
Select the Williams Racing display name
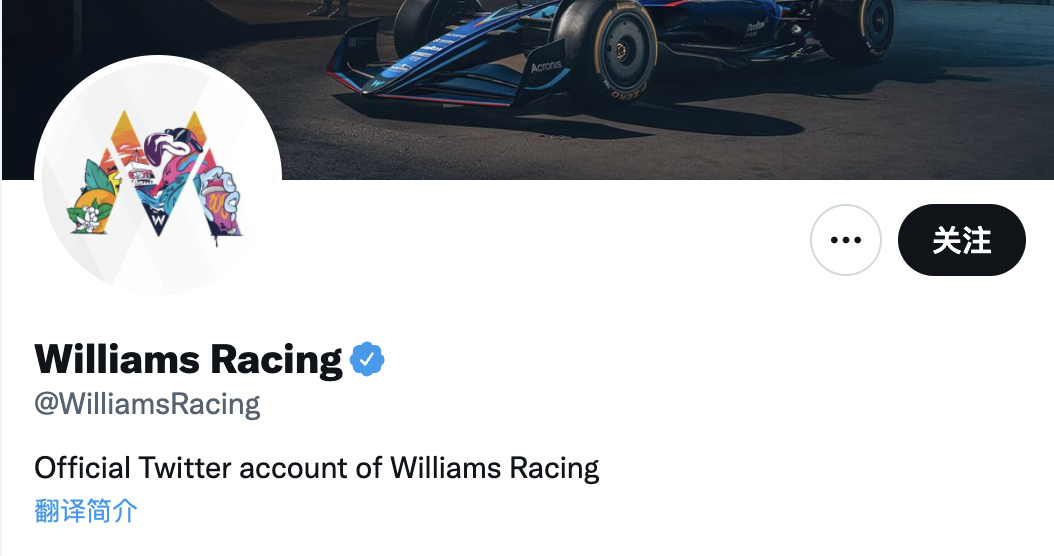(x=188, y=359)
